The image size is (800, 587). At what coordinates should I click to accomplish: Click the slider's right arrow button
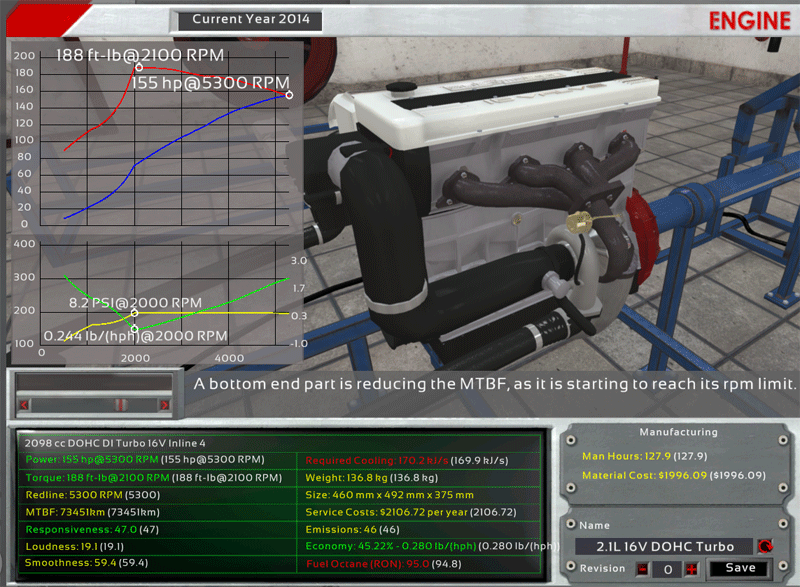pyautogui.click(x=164, y=404)
